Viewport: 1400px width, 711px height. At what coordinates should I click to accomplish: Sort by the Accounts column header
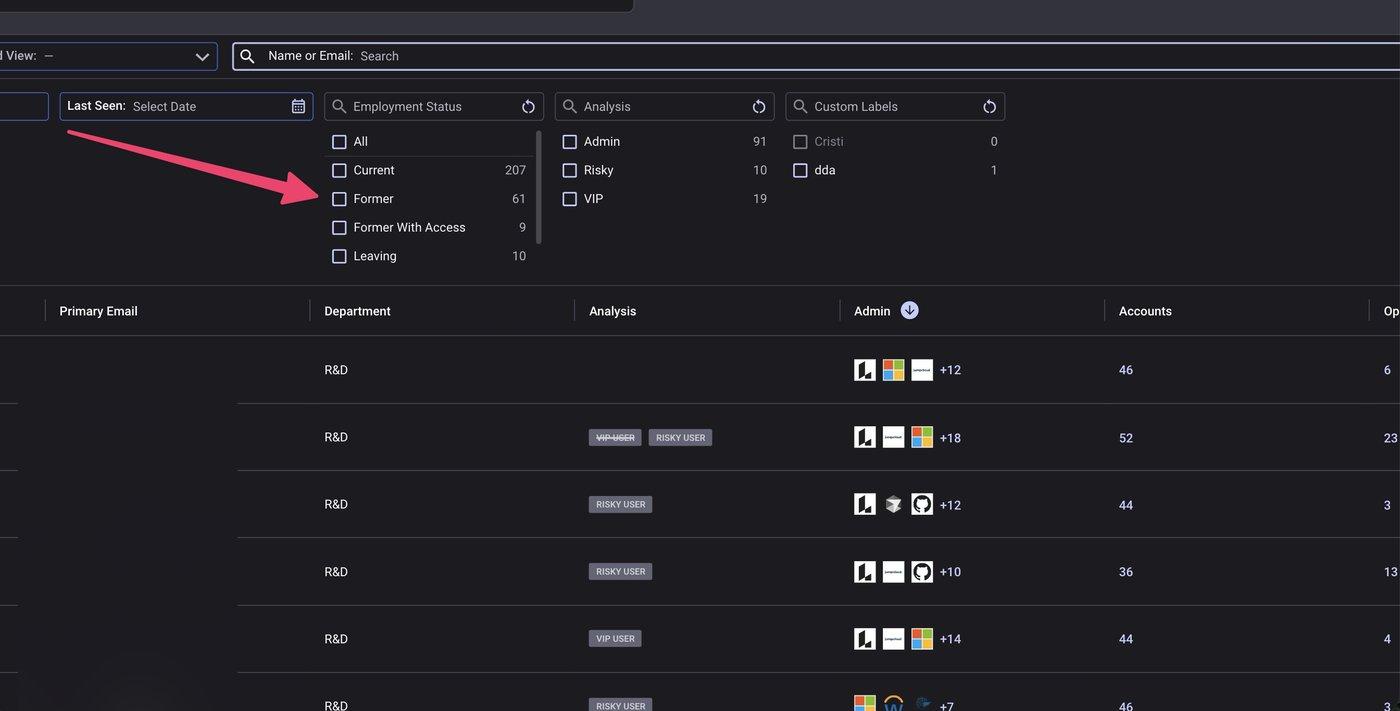(x=1145, y=311)
